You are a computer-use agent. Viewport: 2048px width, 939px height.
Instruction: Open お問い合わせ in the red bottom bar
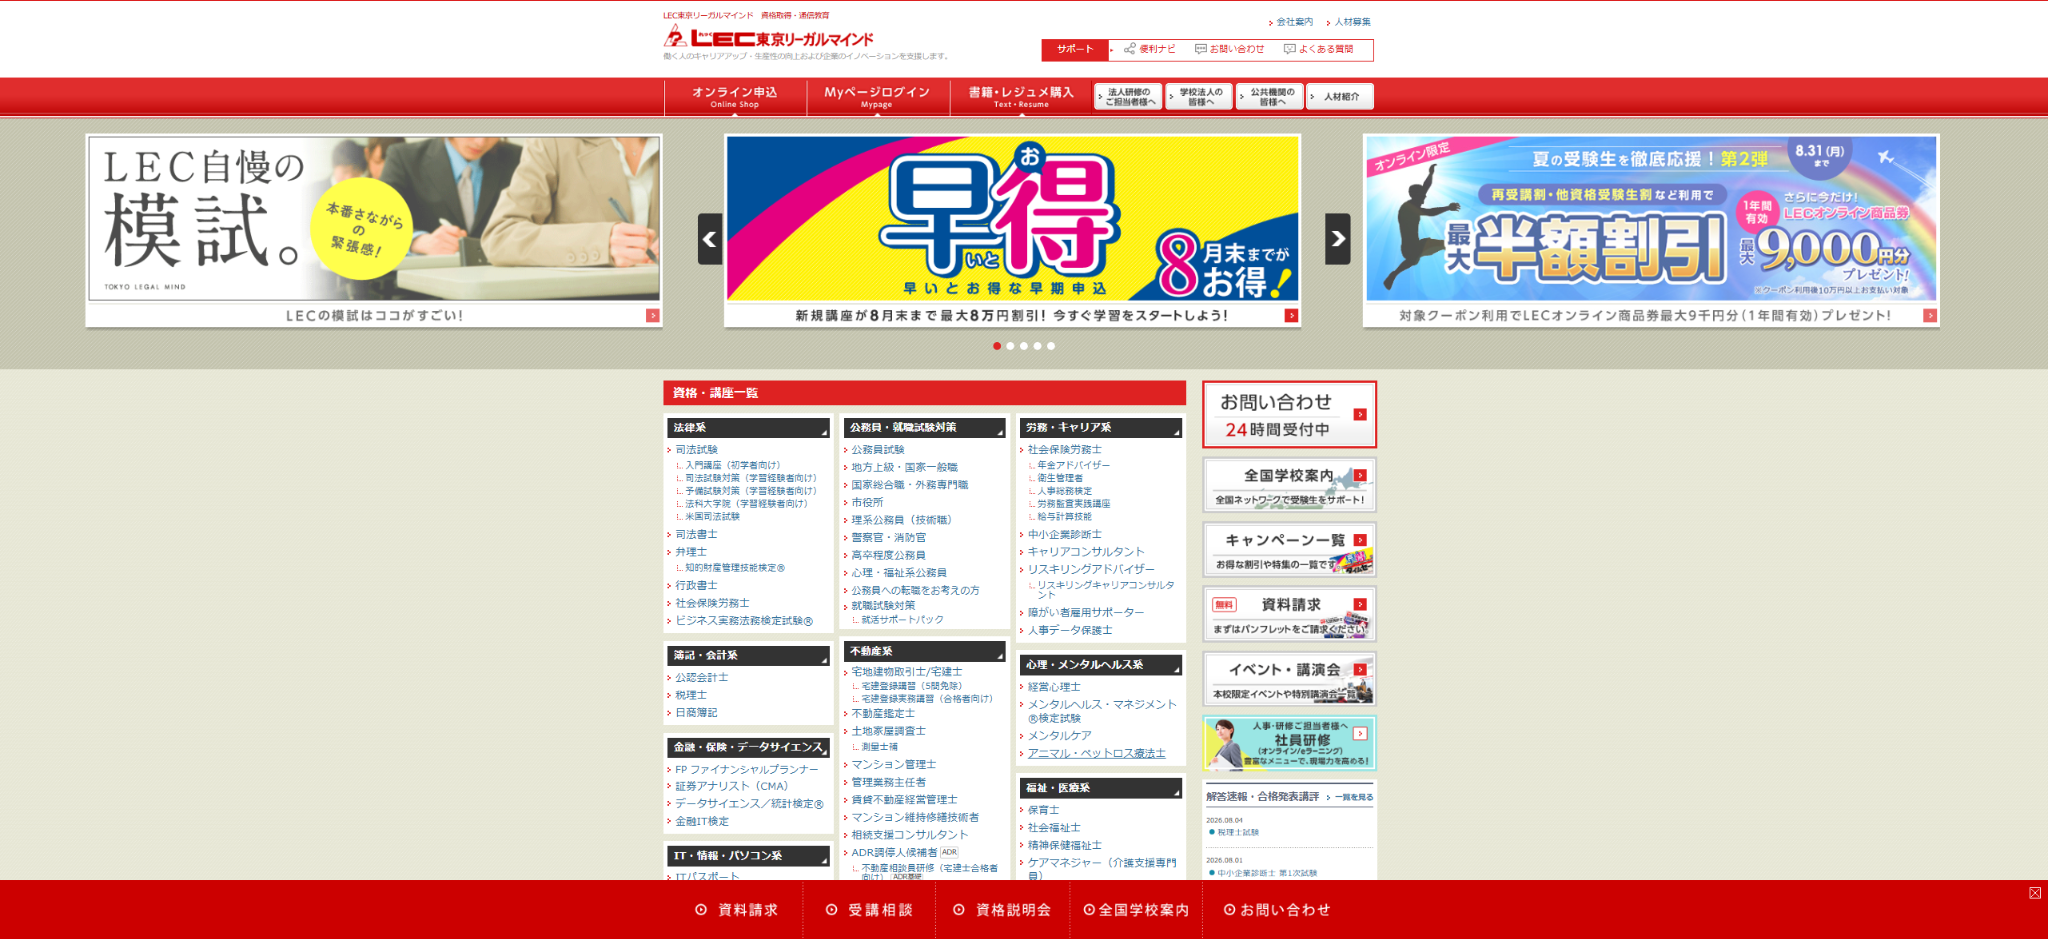[1278, 910]
